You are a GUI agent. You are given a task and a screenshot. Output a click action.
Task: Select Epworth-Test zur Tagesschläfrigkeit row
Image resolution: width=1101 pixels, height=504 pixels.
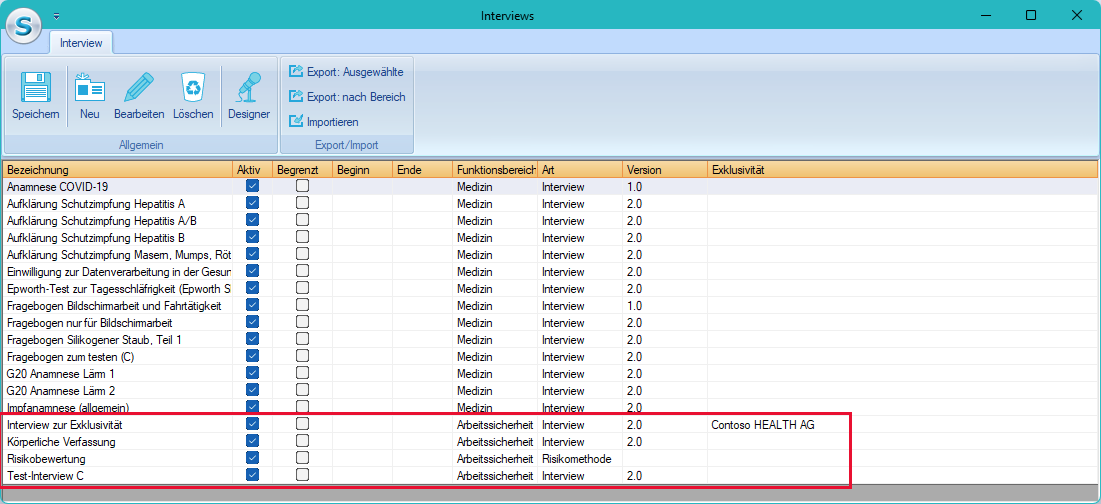click(x=550, y=289)
